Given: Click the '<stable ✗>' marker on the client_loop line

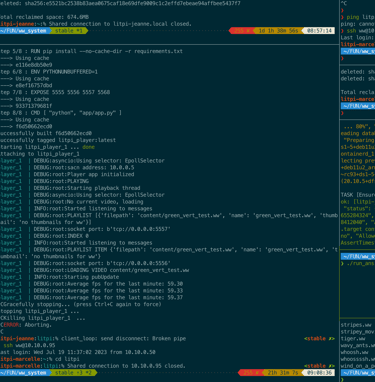Looking at the screenshot, I should (319, 339).
